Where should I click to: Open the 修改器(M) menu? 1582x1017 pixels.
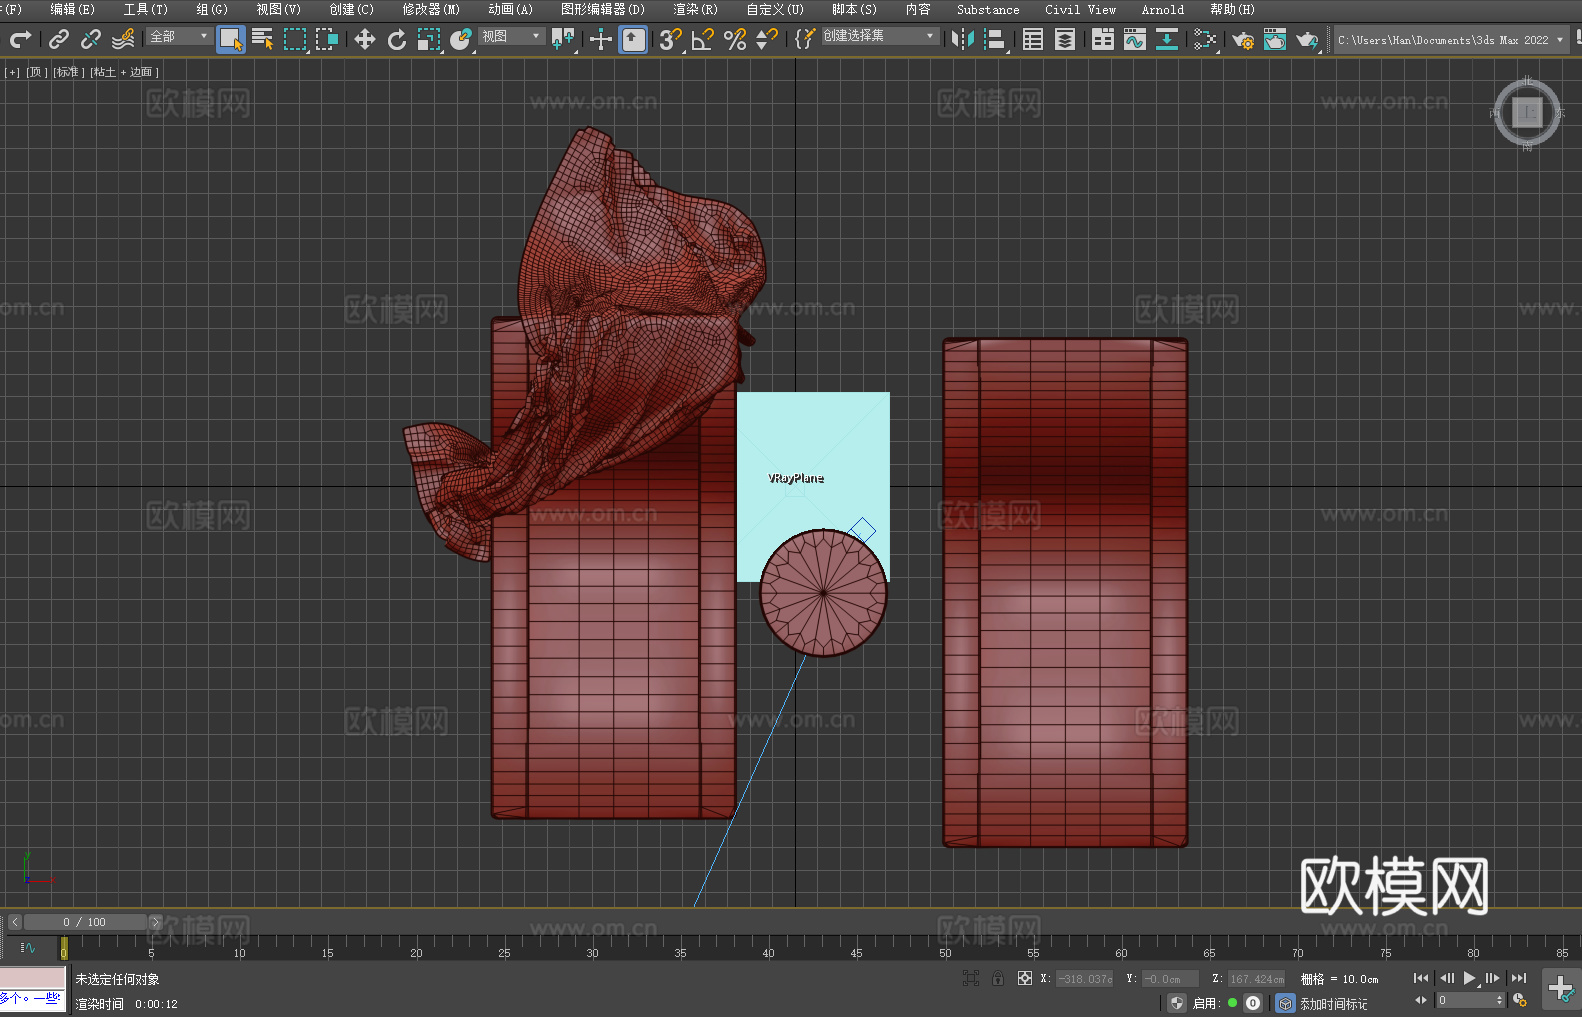pyautogui.click(x=431, y=9)
